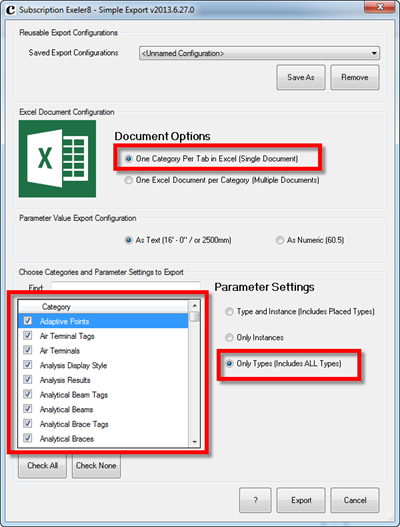Select One Excel Document per Category
Image resolution: width=400 pixels, height=527 pixels.
coord(222,180)
